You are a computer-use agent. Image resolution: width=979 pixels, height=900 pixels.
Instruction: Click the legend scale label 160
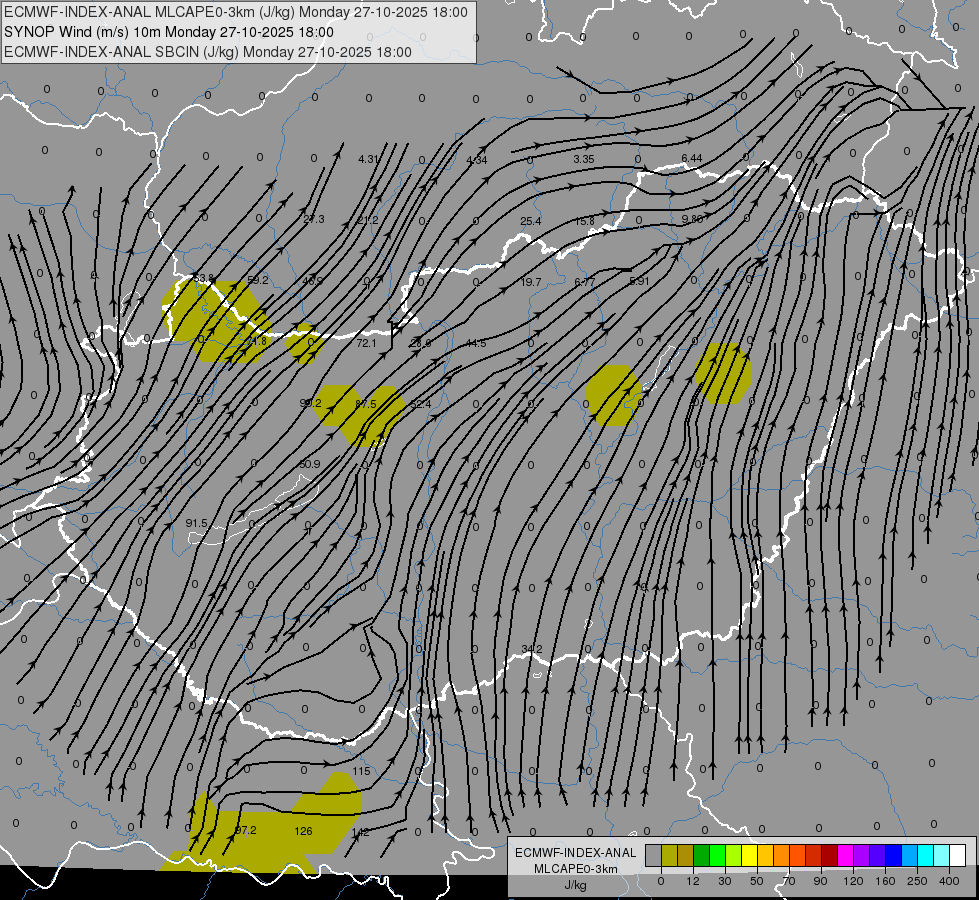coord(885,881)
